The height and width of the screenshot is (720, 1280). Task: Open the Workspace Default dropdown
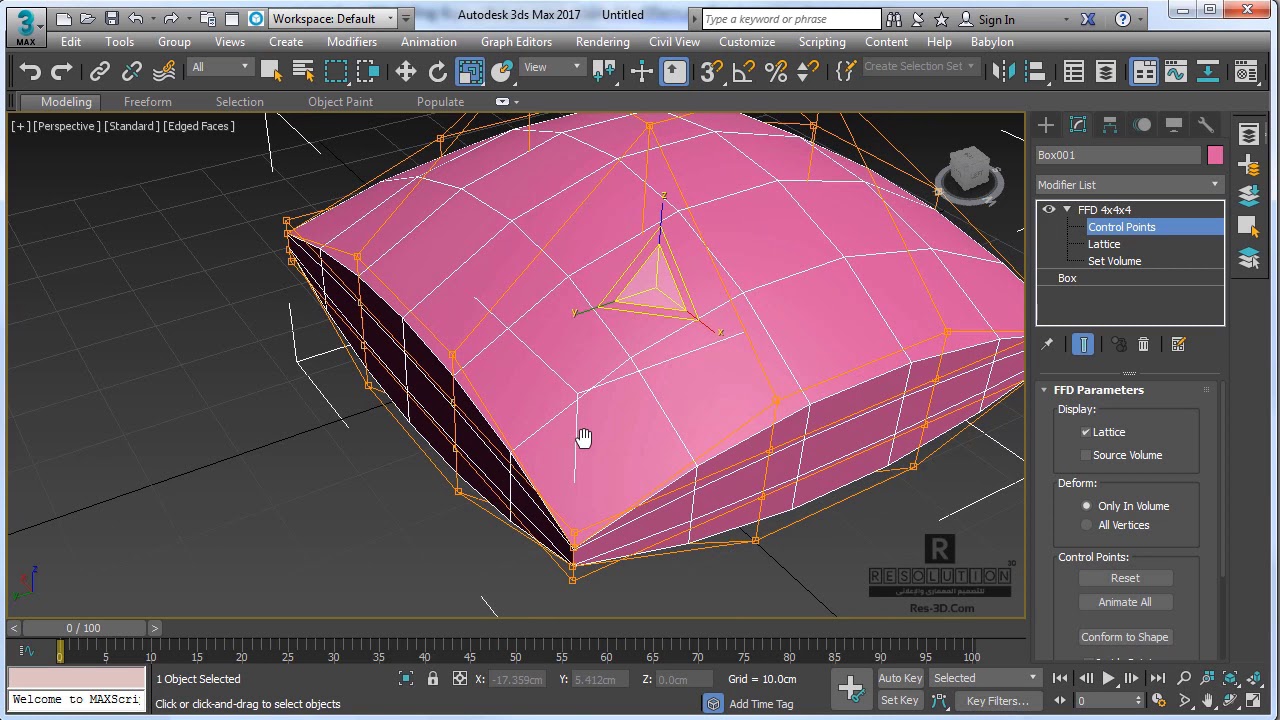tap(331, 18)
